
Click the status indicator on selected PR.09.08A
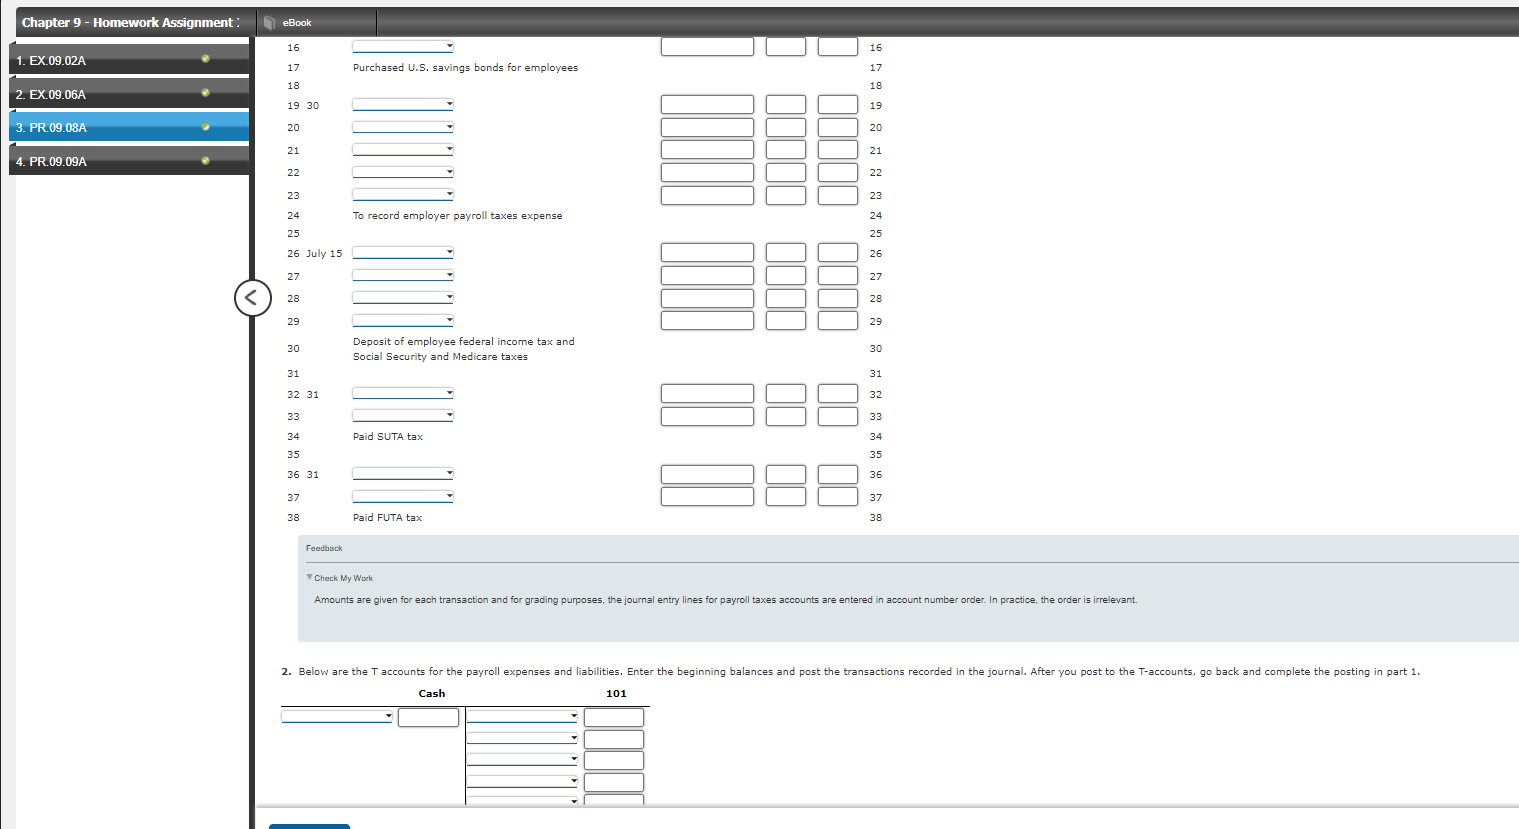coord(206,127)
